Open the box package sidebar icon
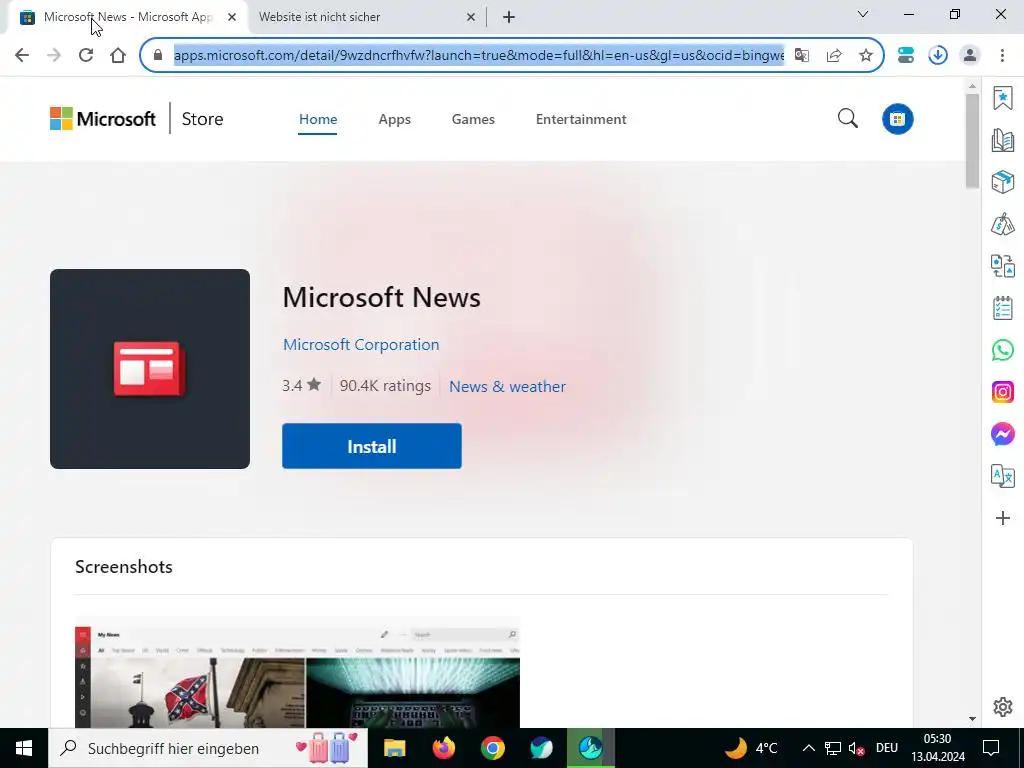The image size is (1024, 768). [x=1003, y=182]
